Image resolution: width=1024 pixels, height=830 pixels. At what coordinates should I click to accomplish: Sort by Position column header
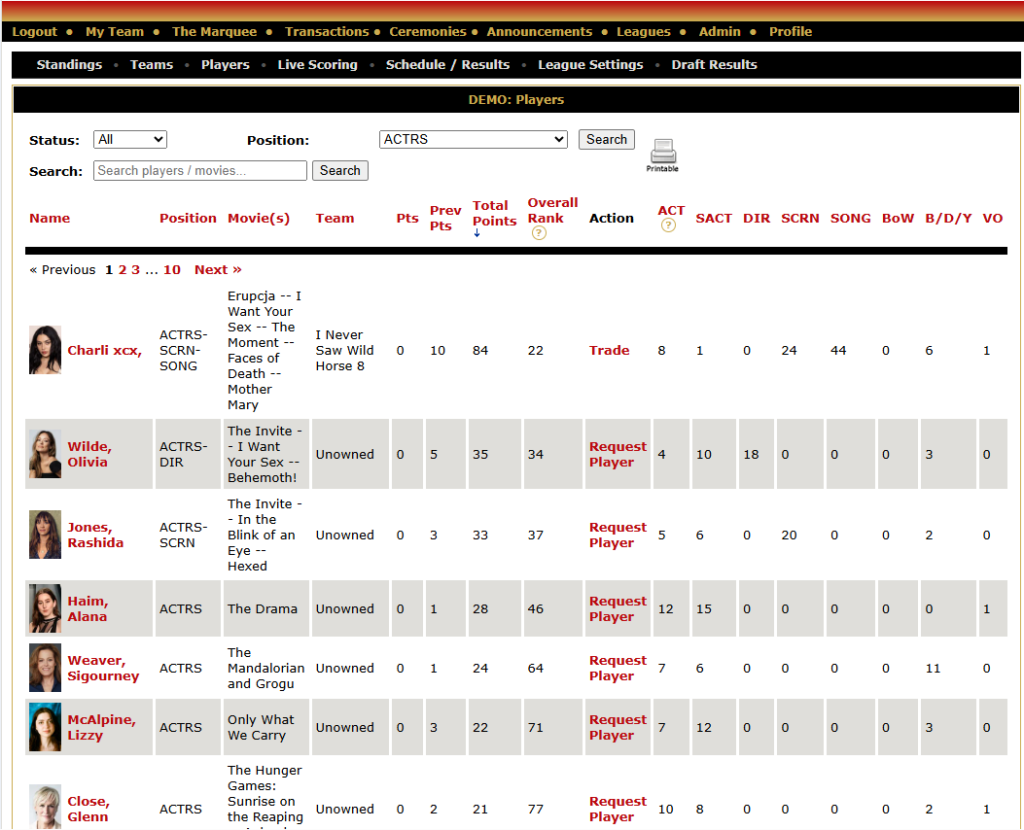click(188, 218)
